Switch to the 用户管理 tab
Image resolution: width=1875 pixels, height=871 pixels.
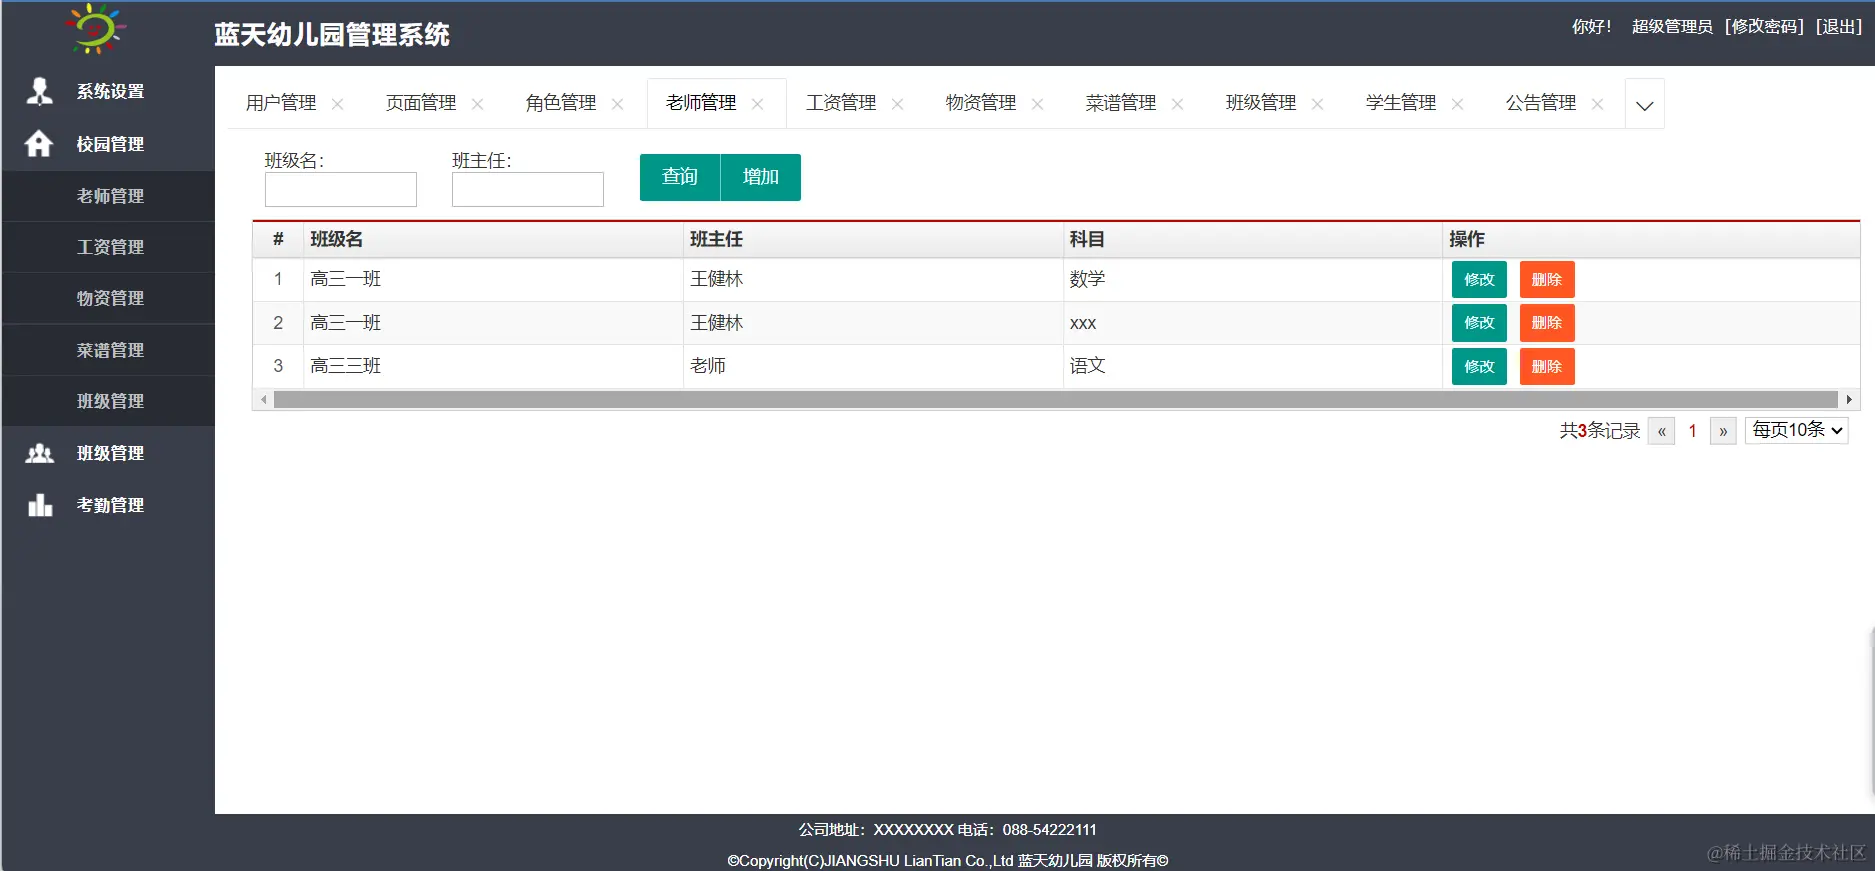281,103
